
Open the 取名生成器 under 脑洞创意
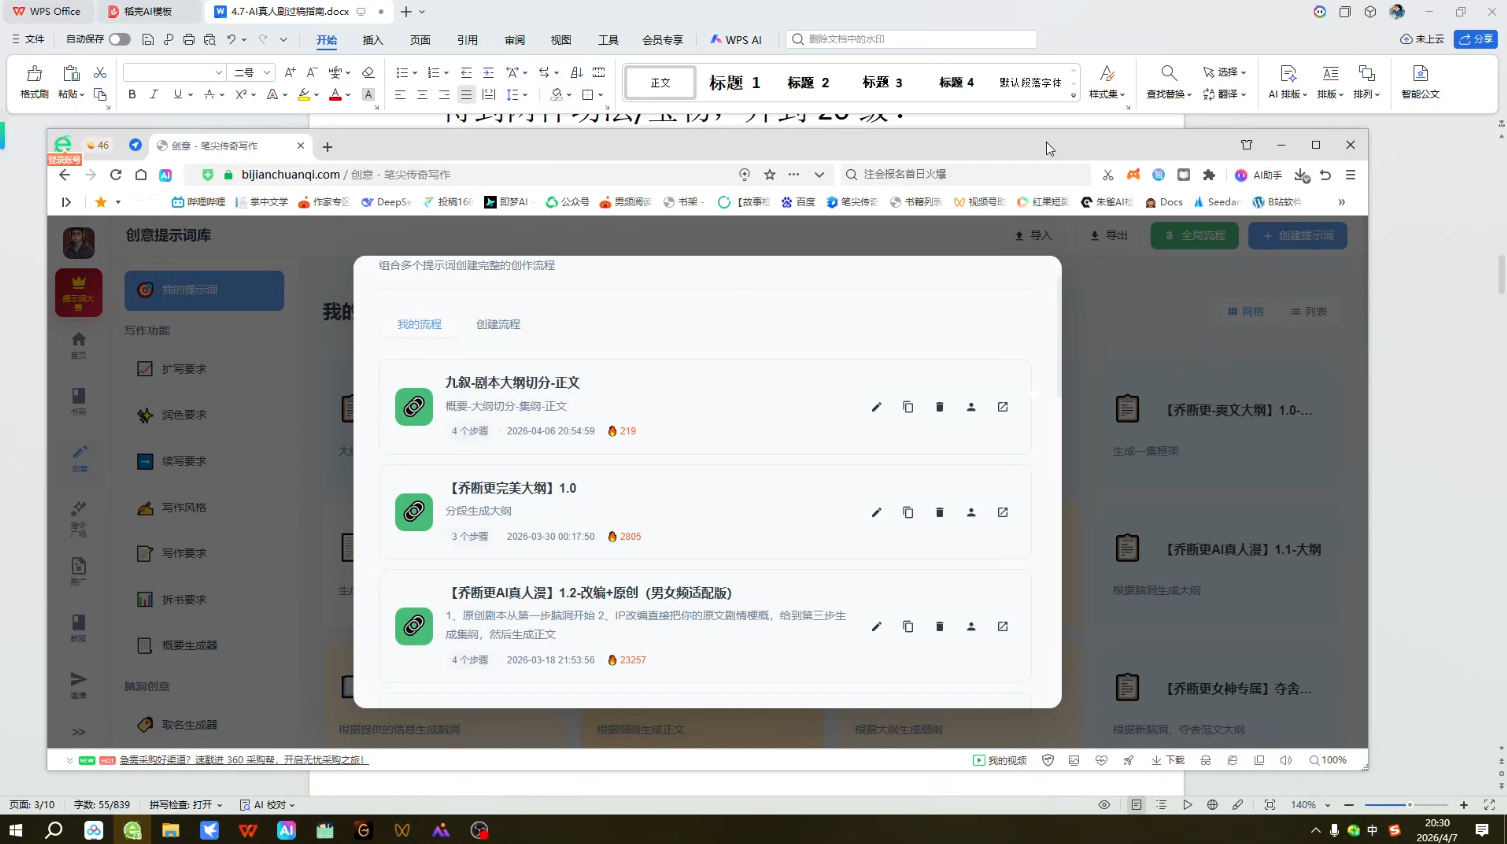click(x=145, y=724)
